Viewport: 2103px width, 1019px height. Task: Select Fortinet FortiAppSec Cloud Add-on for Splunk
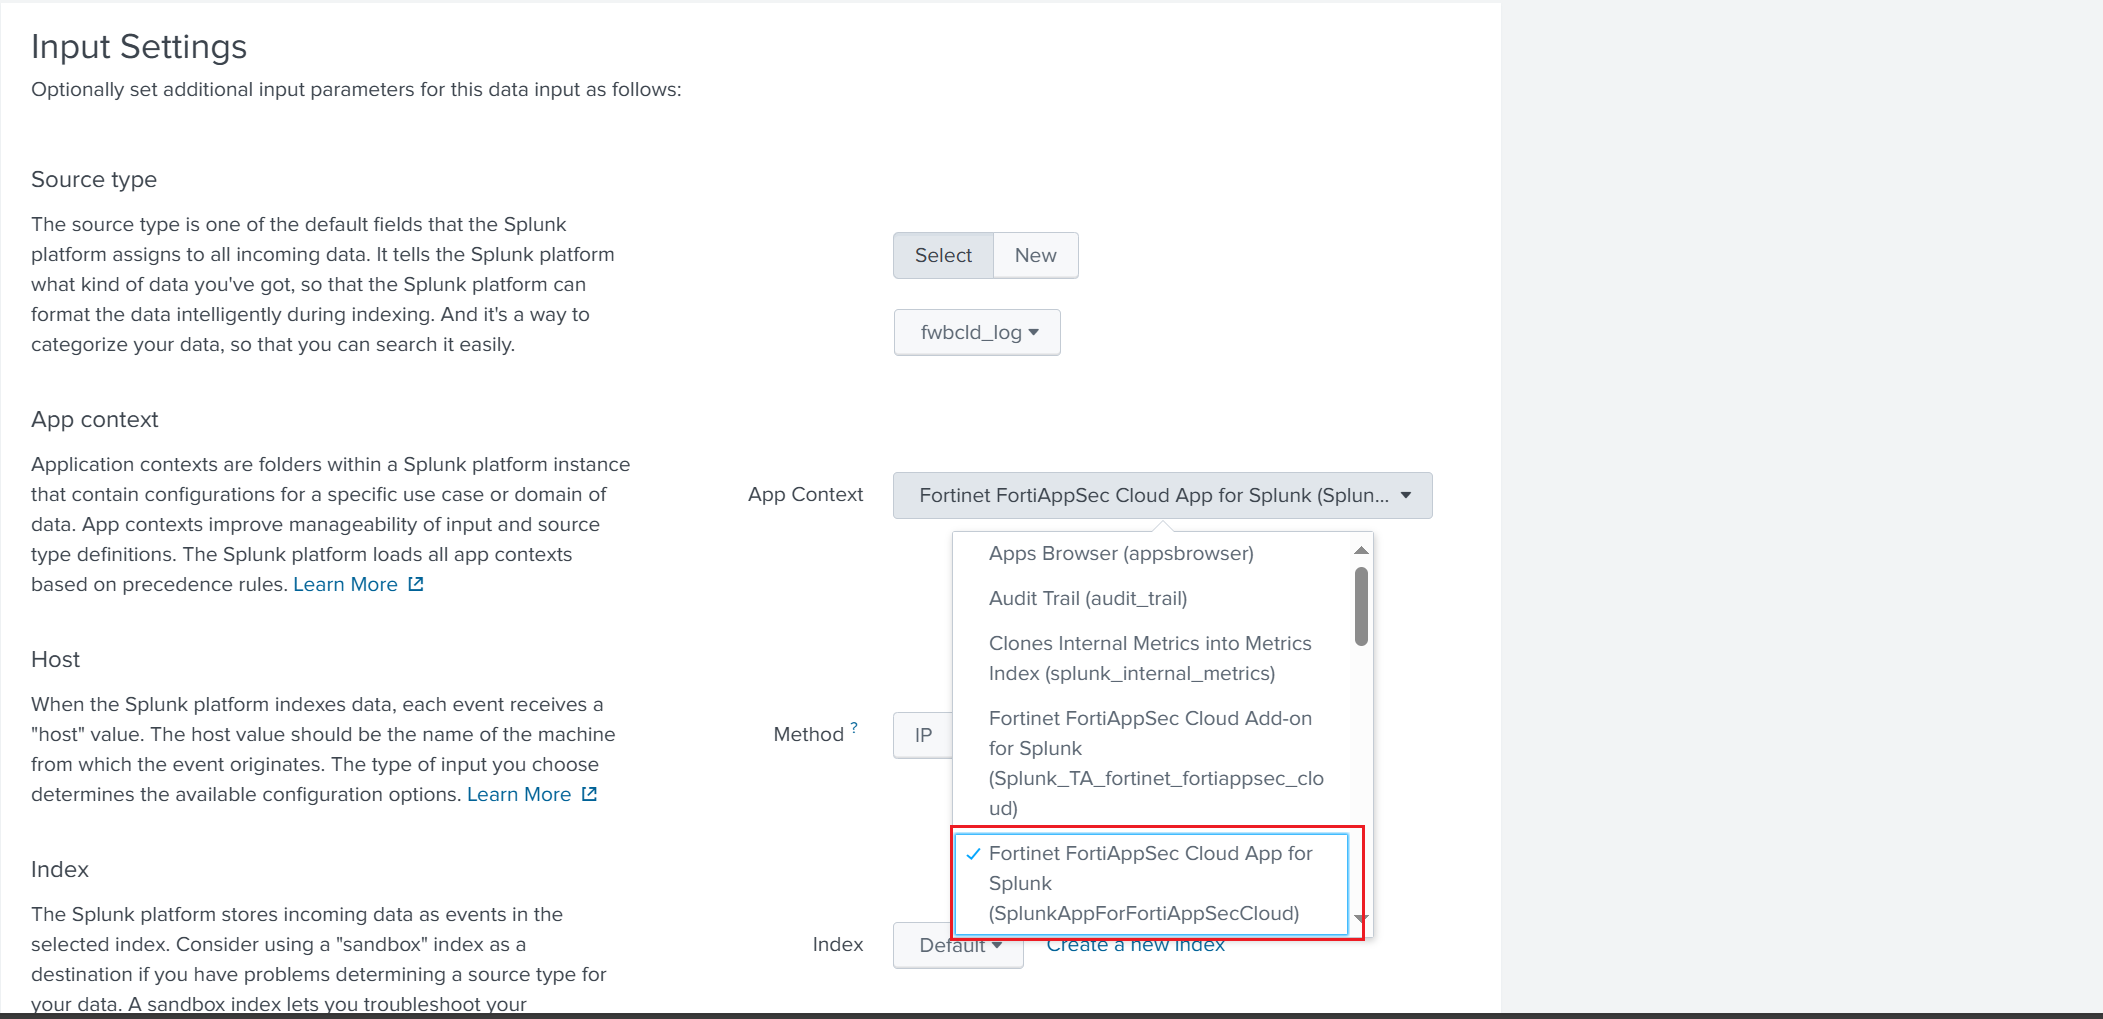point(1155,762)
